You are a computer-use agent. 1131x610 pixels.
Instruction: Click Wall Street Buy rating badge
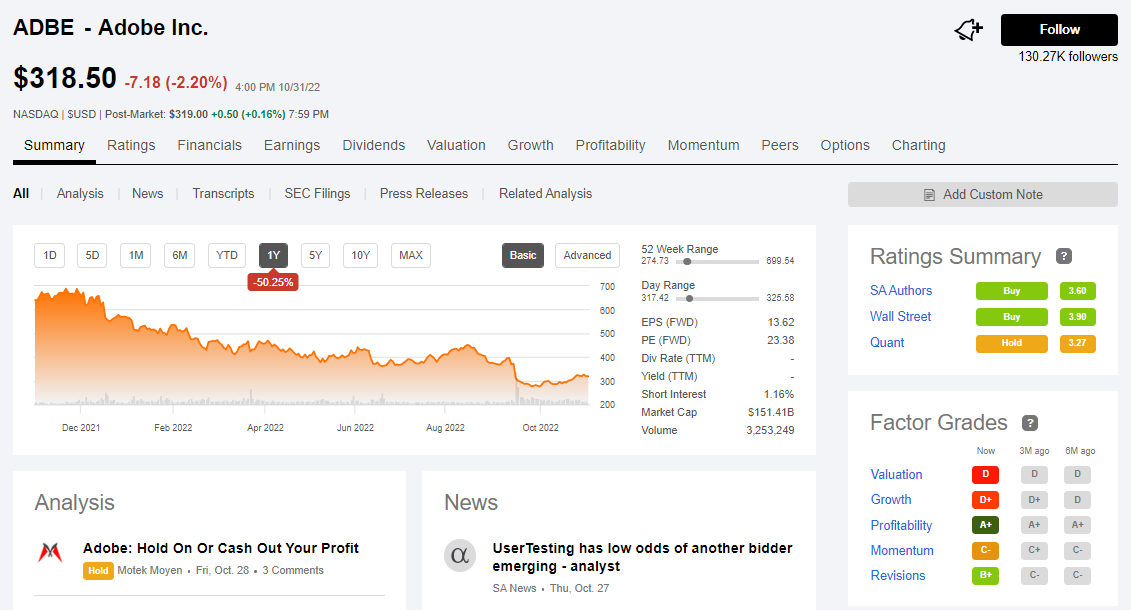(x=1011, y=317)
